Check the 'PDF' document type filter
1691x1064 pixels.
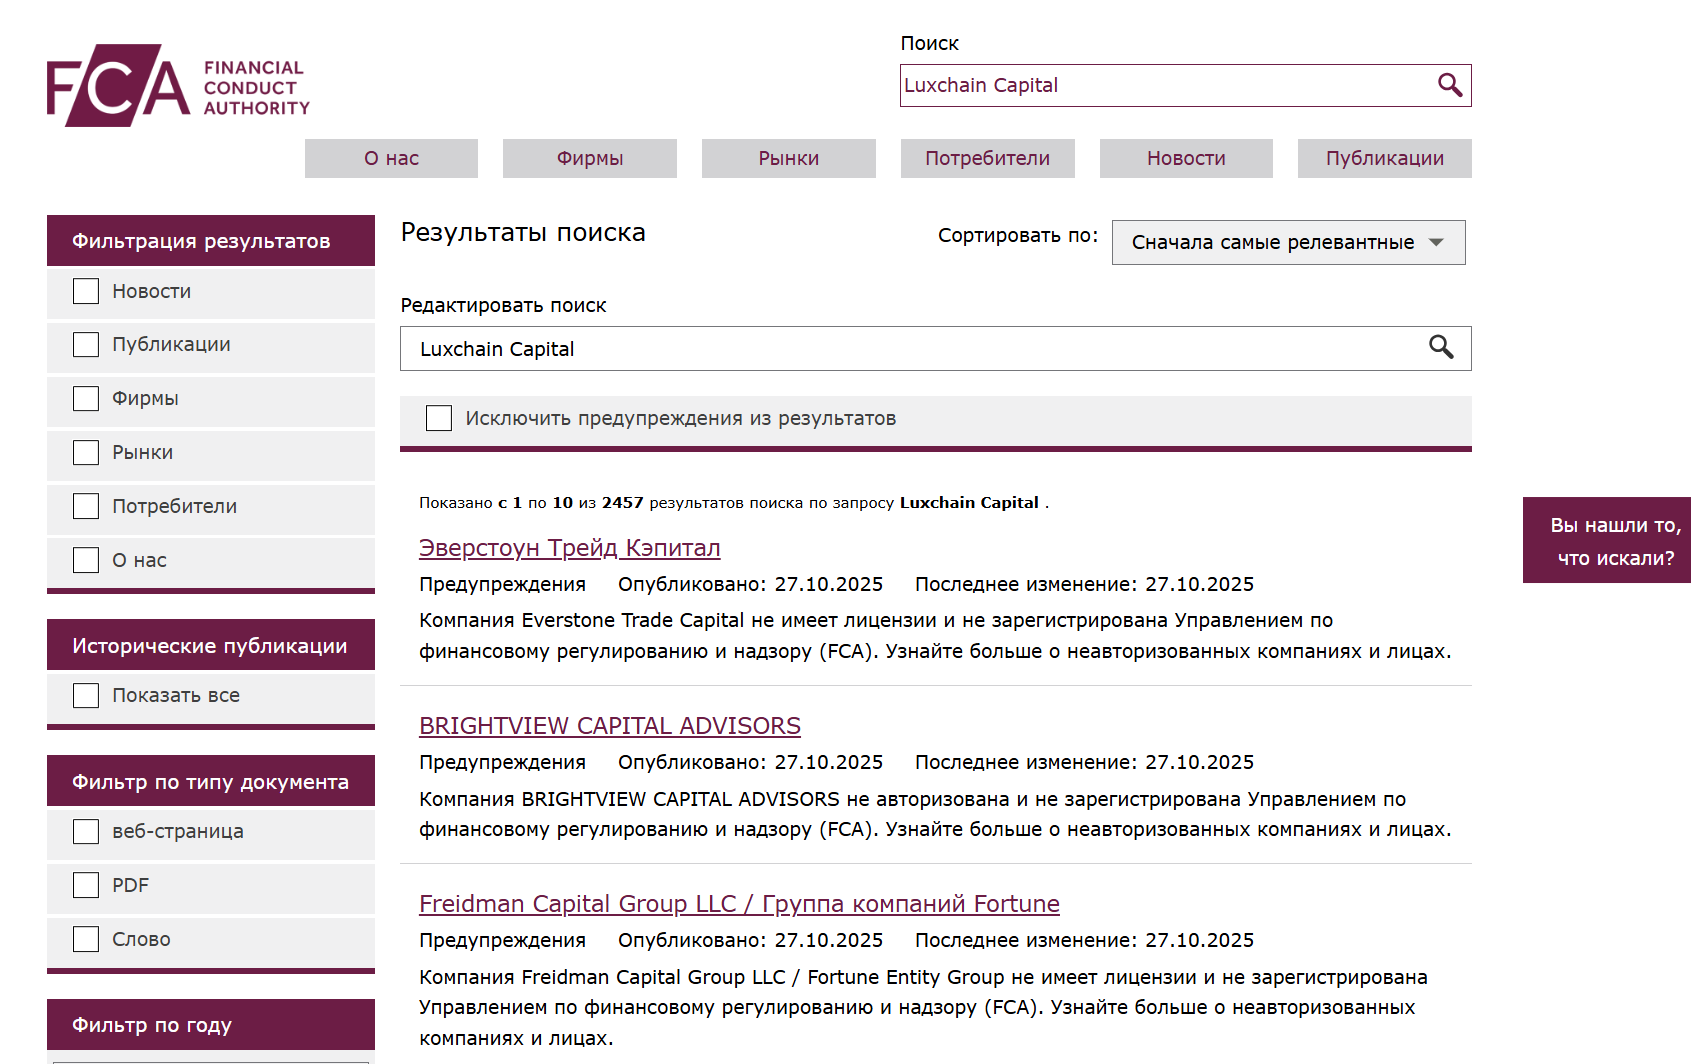85,885
